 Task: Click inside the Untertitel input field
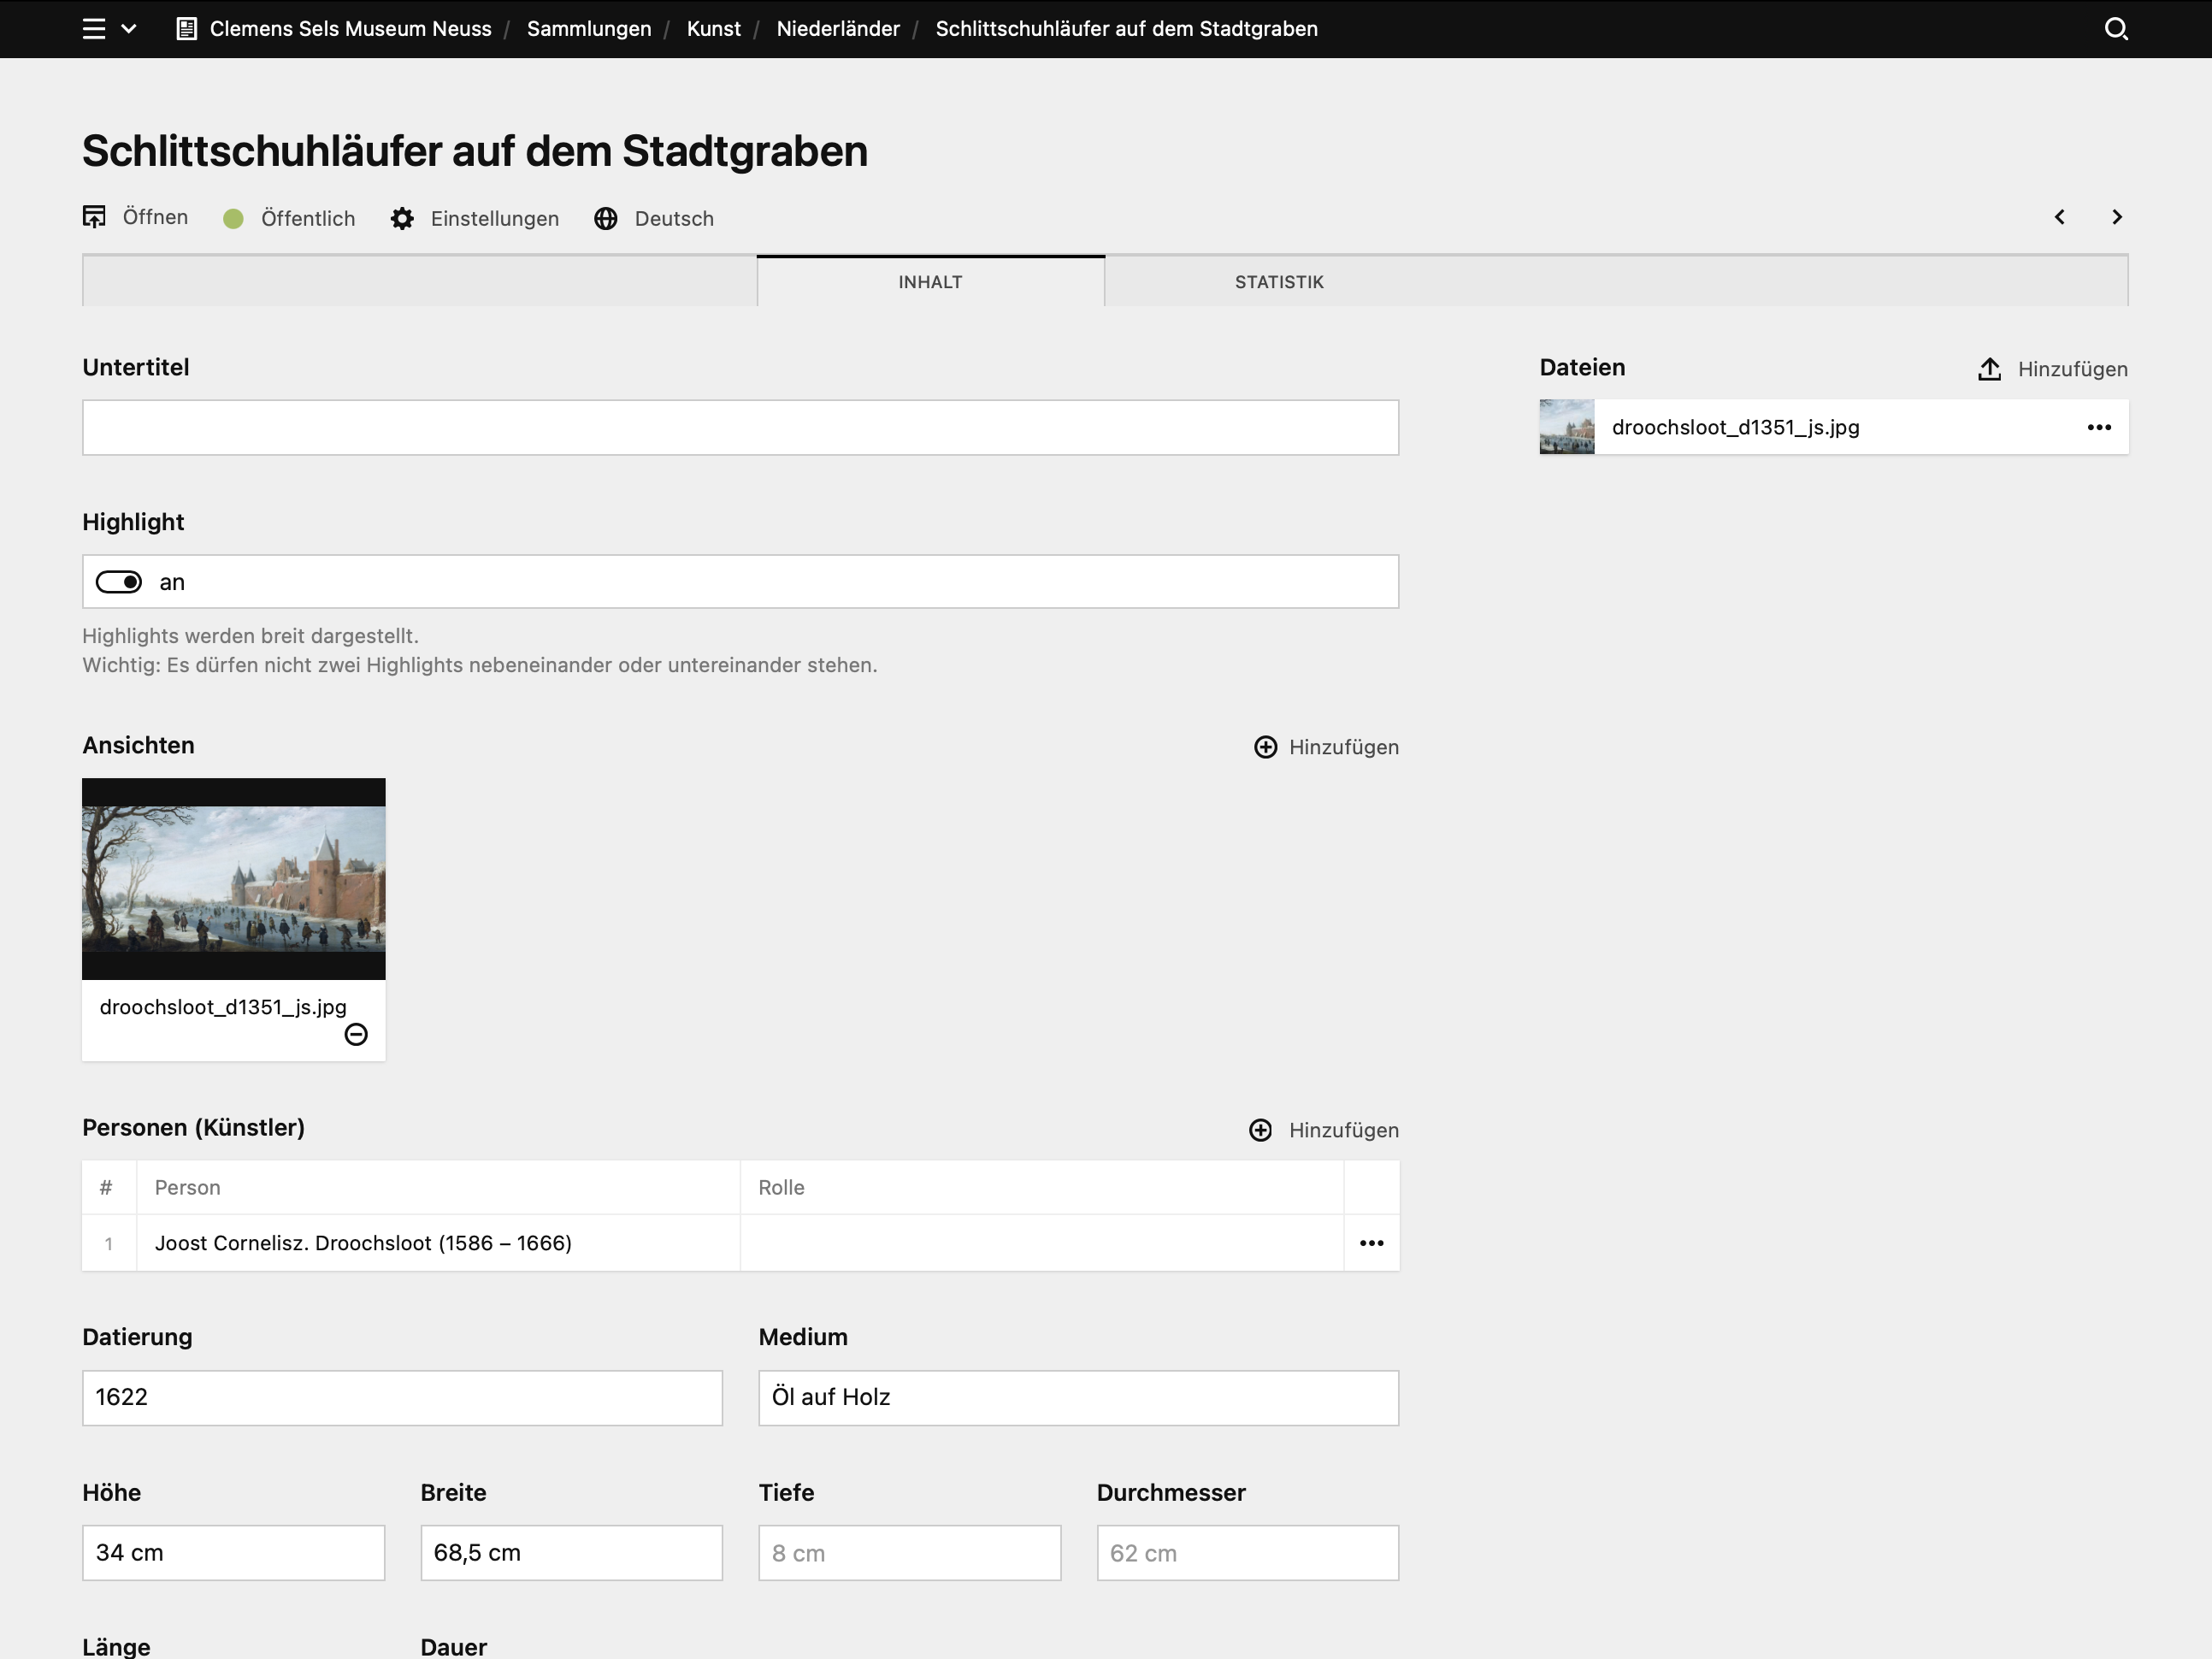click(x=739, y=427)
